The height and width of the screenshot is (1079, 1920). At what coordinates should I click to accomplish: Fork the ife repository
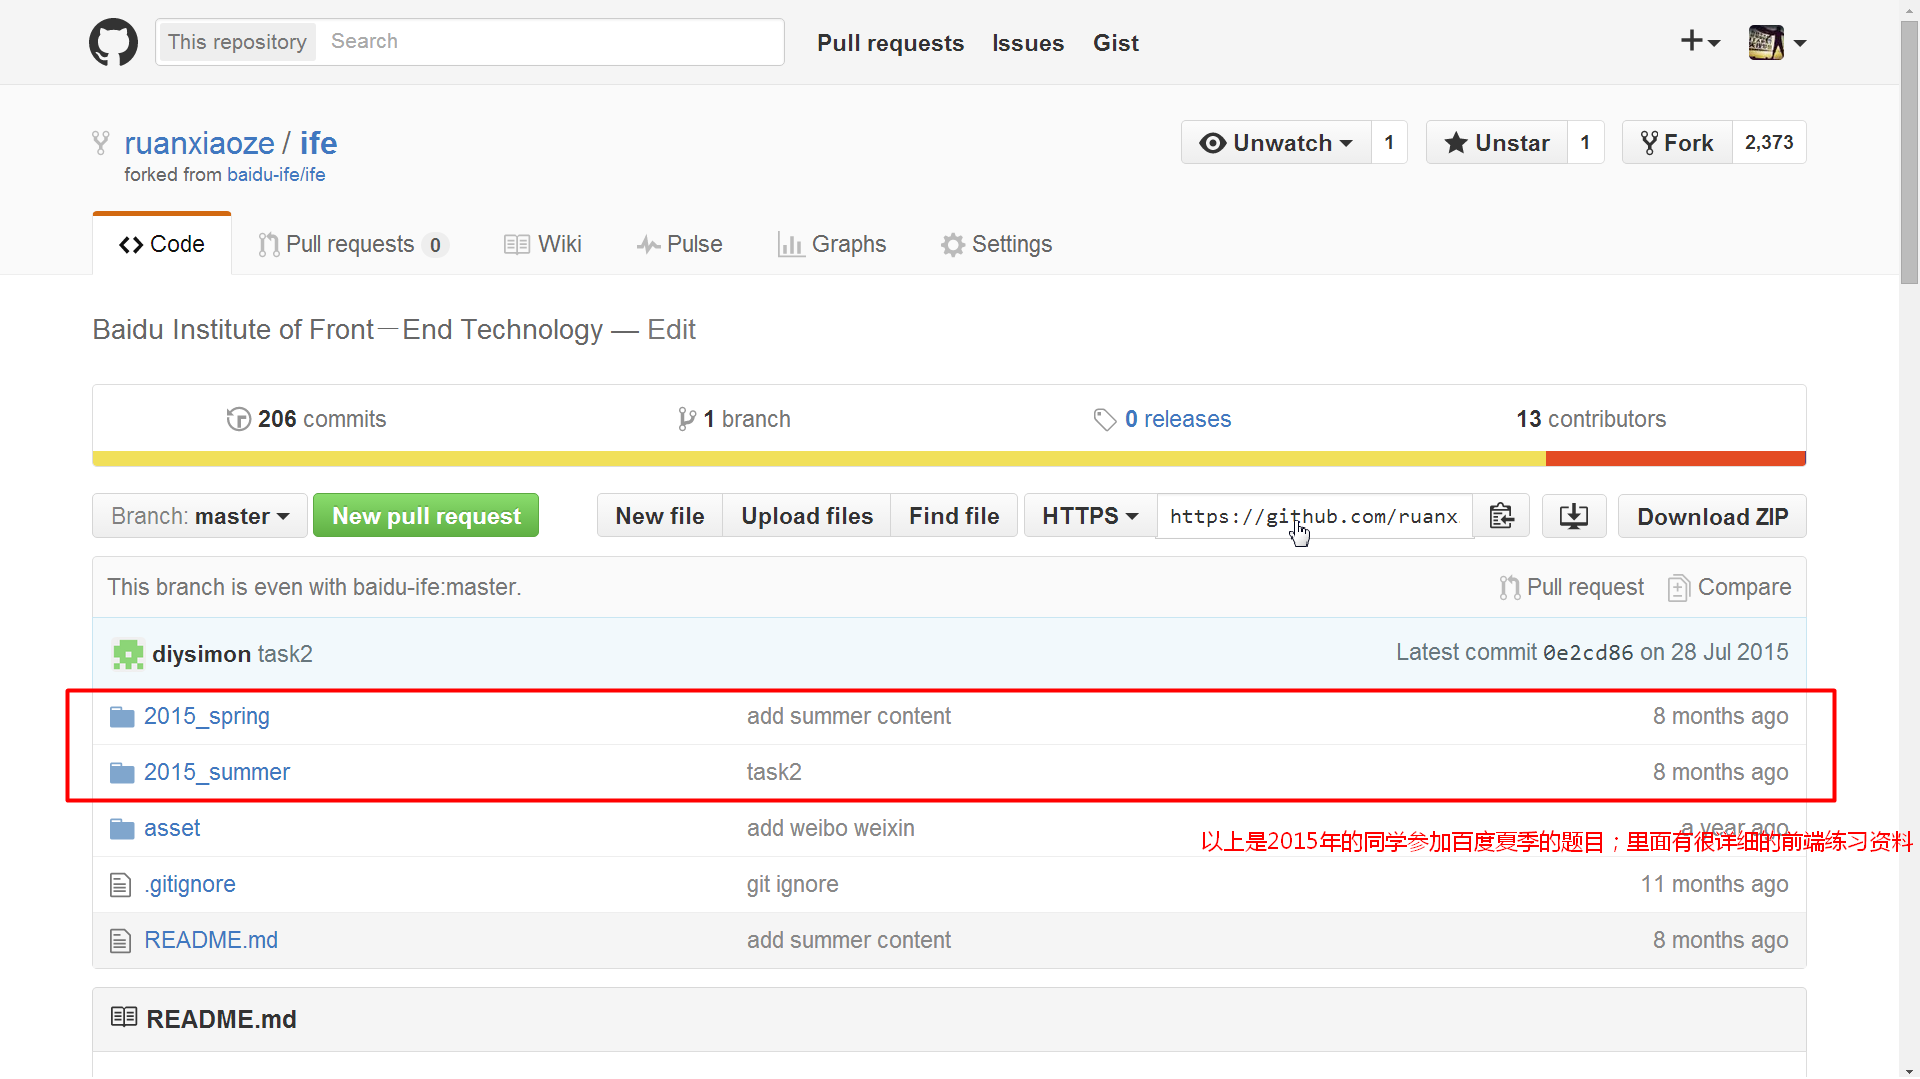click(1677, 143)
